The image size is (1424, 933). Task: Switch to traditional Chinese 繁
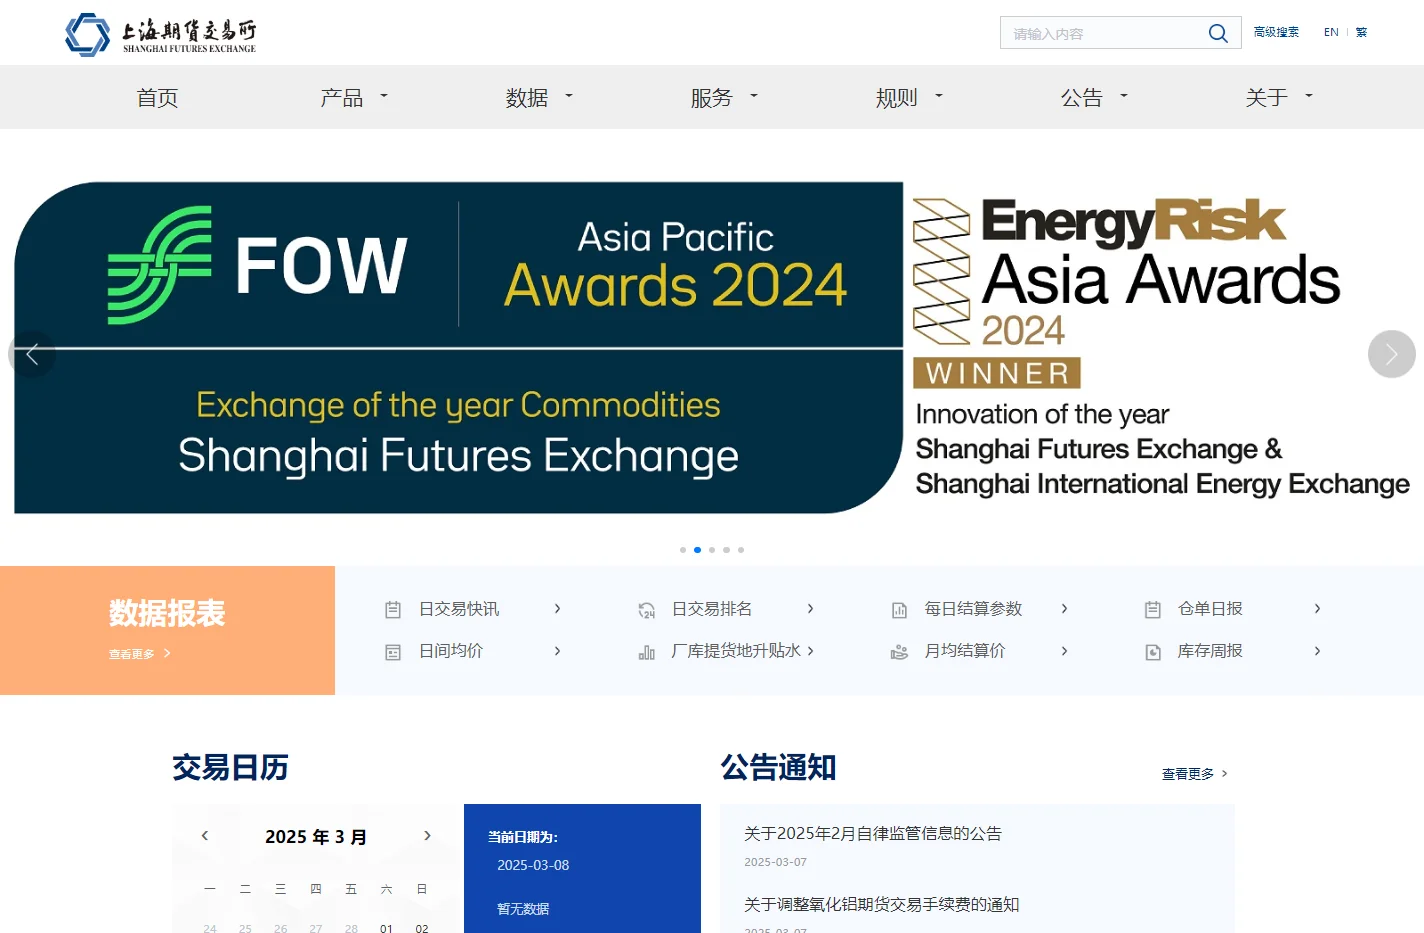coord(1361,32)
